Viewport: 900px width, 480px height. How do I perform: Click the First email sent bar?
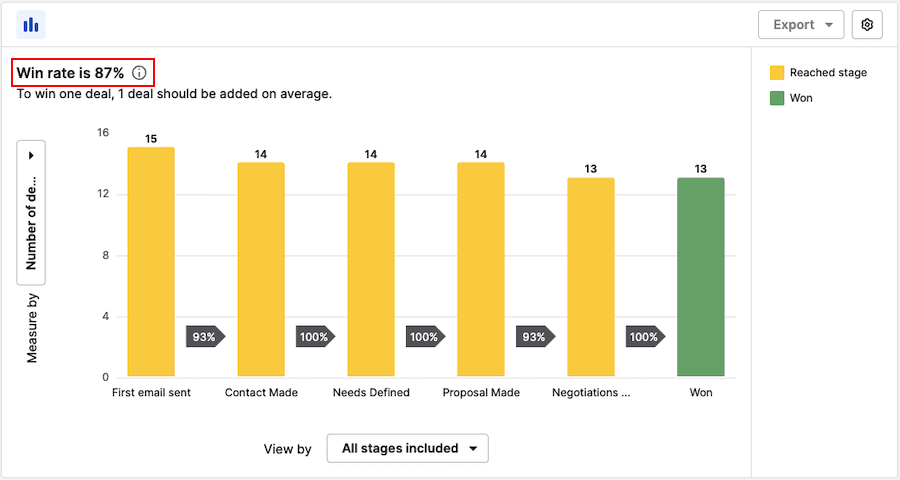[x=151, y=262]
